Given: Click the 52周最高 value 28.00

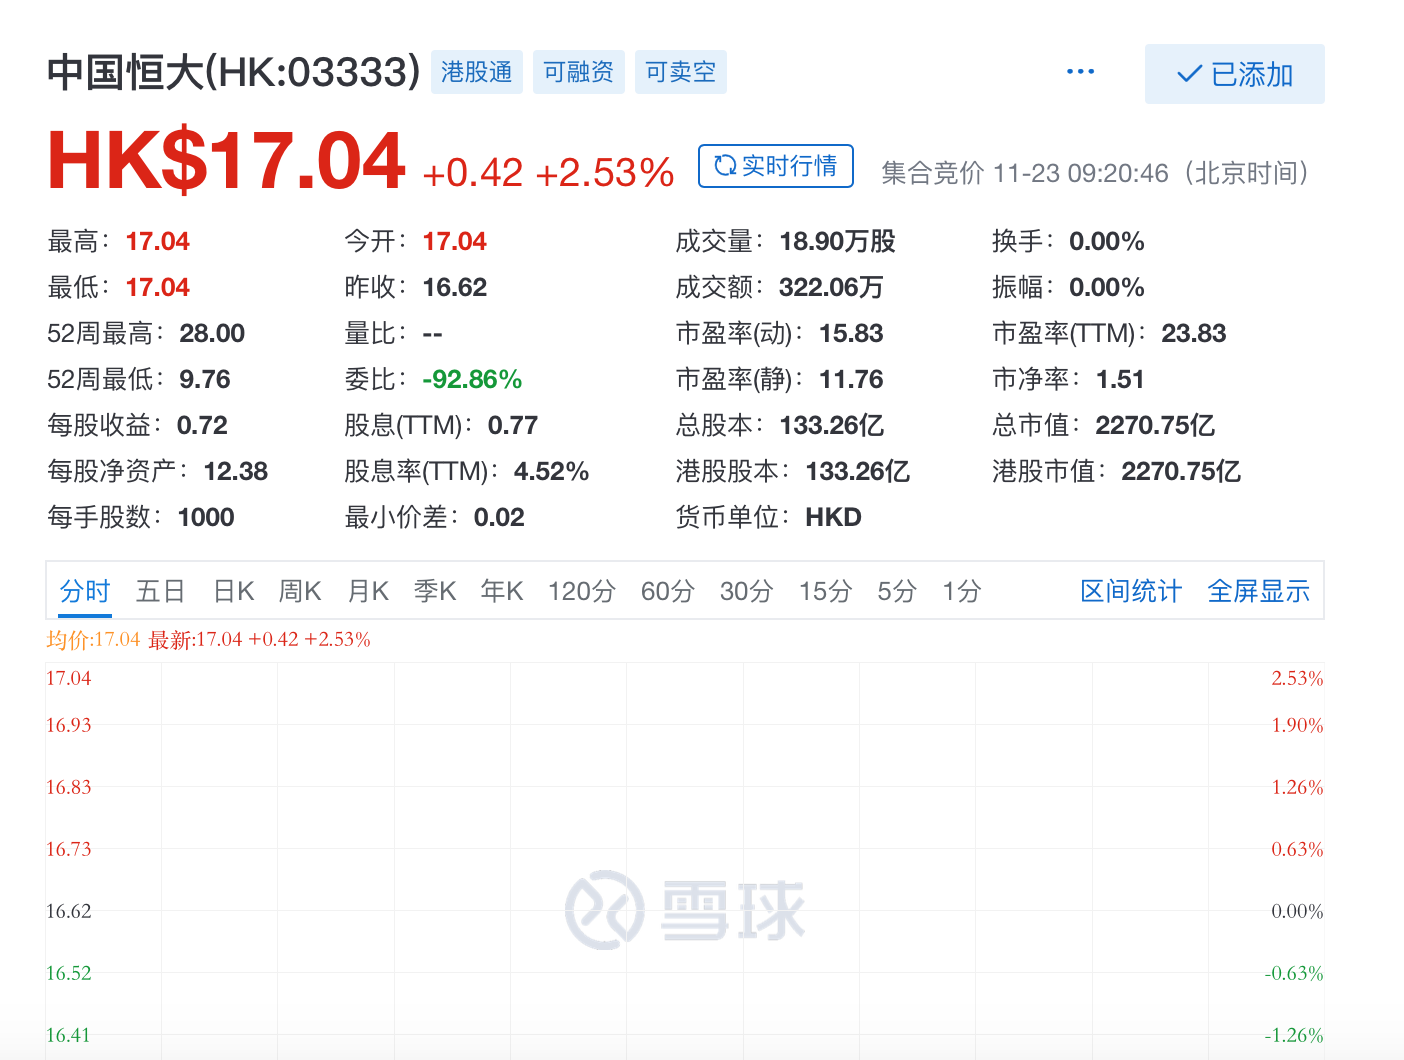Looking at the screenshot, I should (x=212, y=333).
